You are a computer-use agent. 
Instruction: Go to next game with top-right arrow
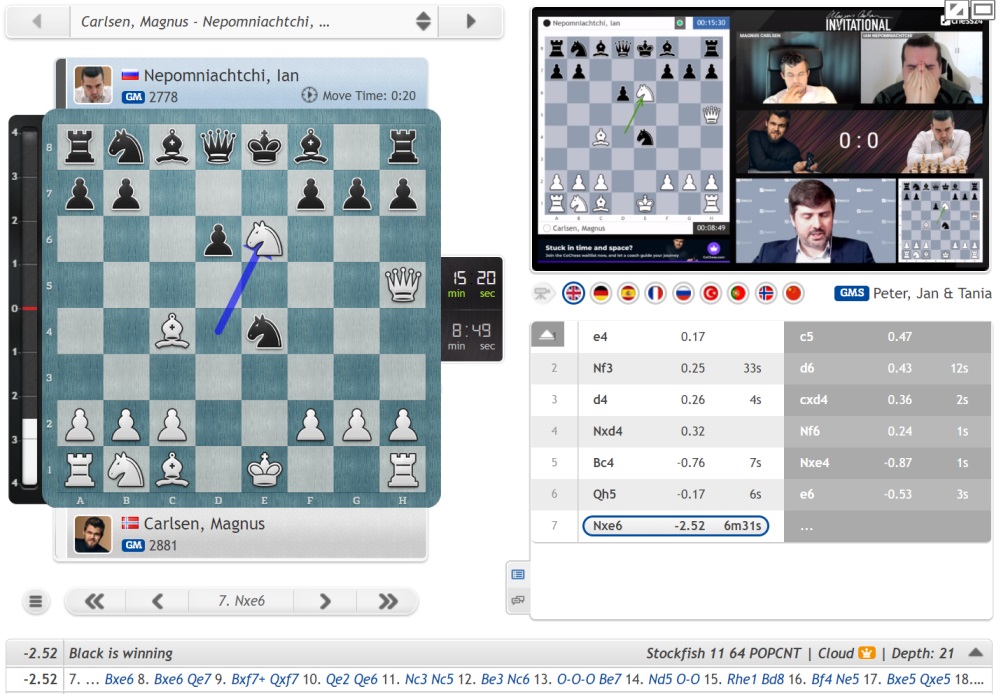471,21
